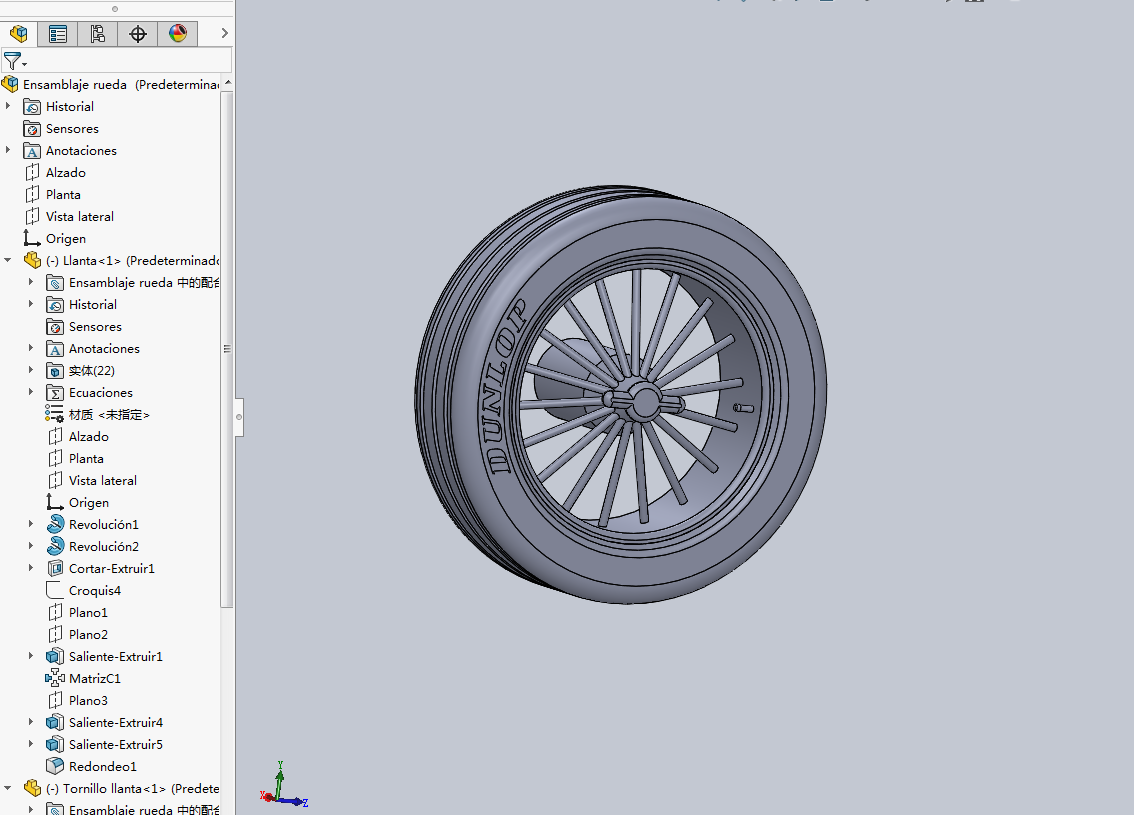
Task: Select the assembly Alzado plane icon
Action: (x=32, y=172)
